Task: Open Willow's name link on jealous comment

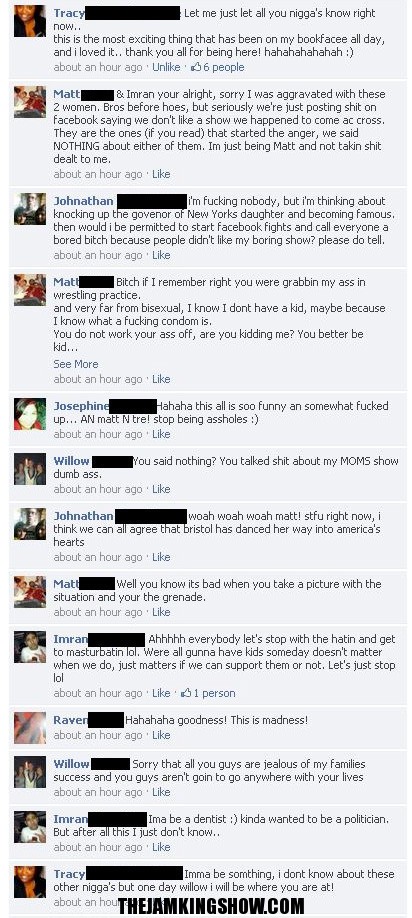Action: pyautogui.click(x=71, y=764)
